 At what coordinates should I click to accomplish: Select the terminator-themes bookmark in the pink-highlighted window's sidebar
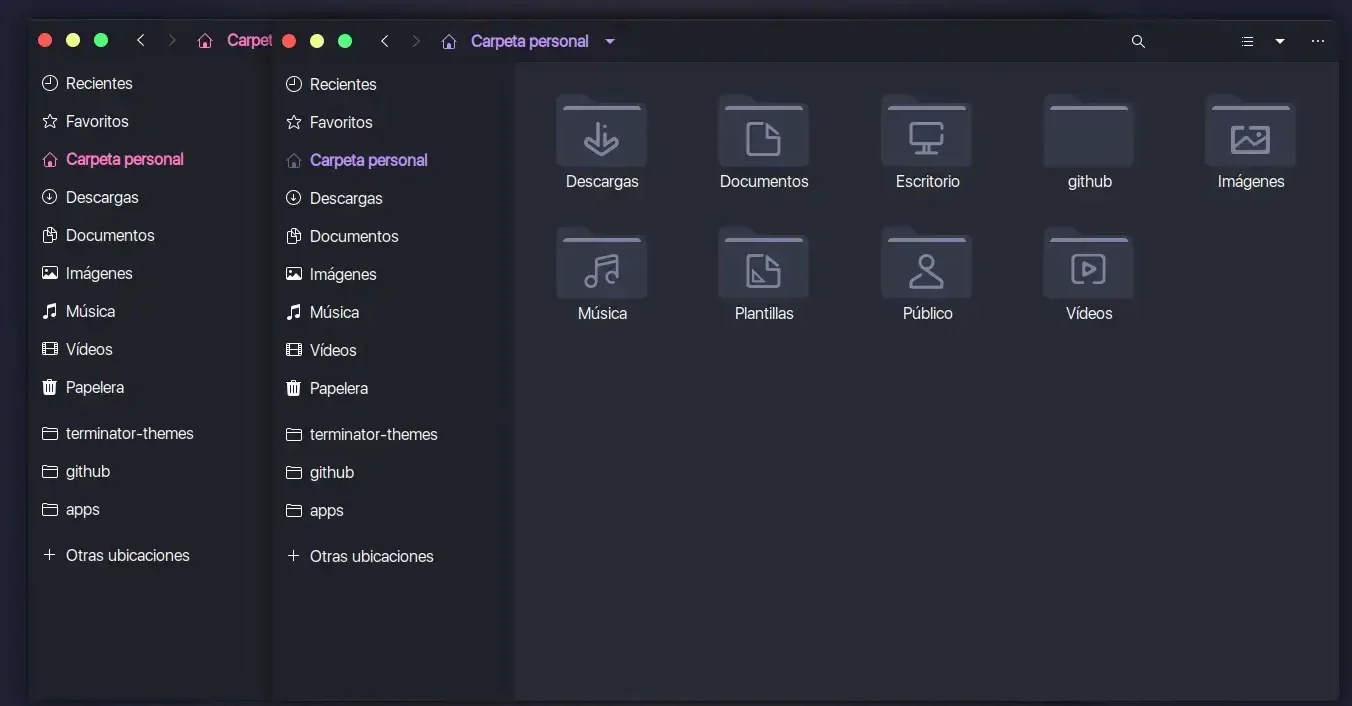click(129, 433)
